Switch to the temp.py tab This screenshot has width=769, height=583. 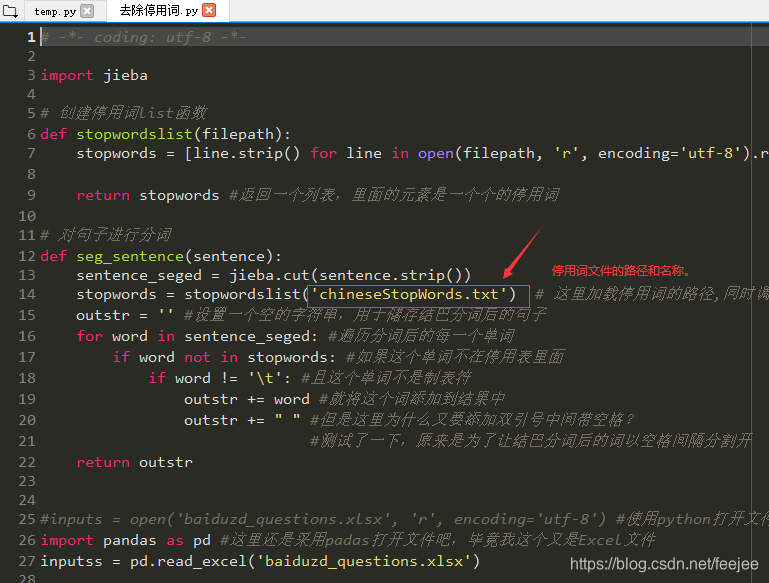coord(55,11)
